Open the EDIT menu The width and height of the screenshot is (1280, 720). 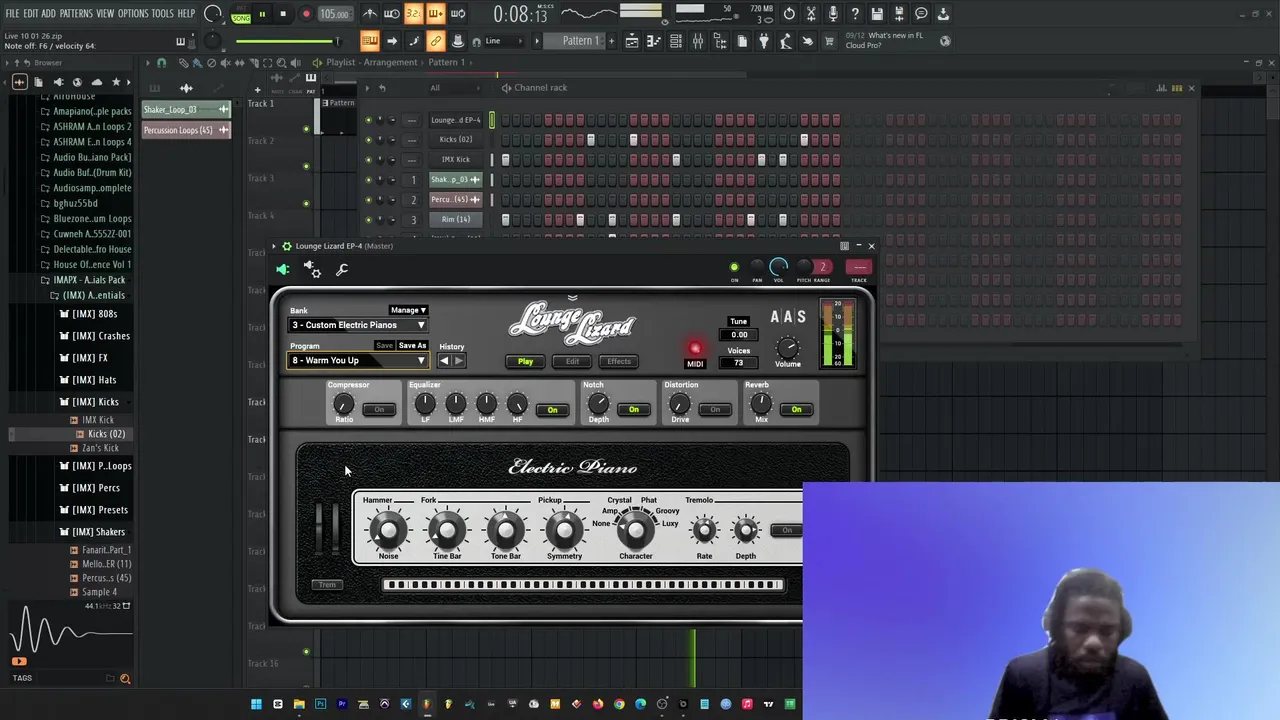coord(31,14)
